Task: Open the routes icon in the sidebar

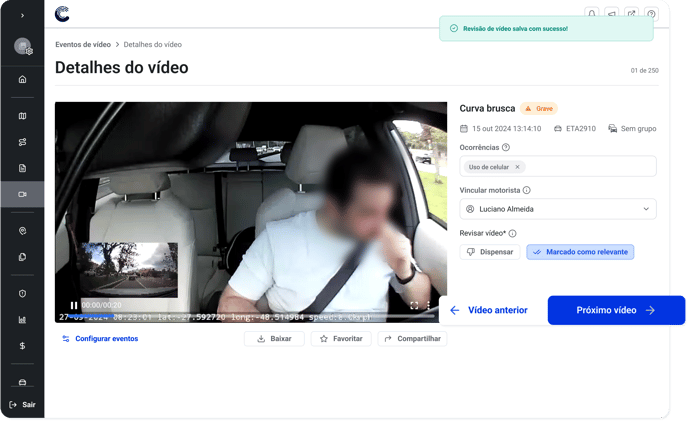Action: [22, 142]
